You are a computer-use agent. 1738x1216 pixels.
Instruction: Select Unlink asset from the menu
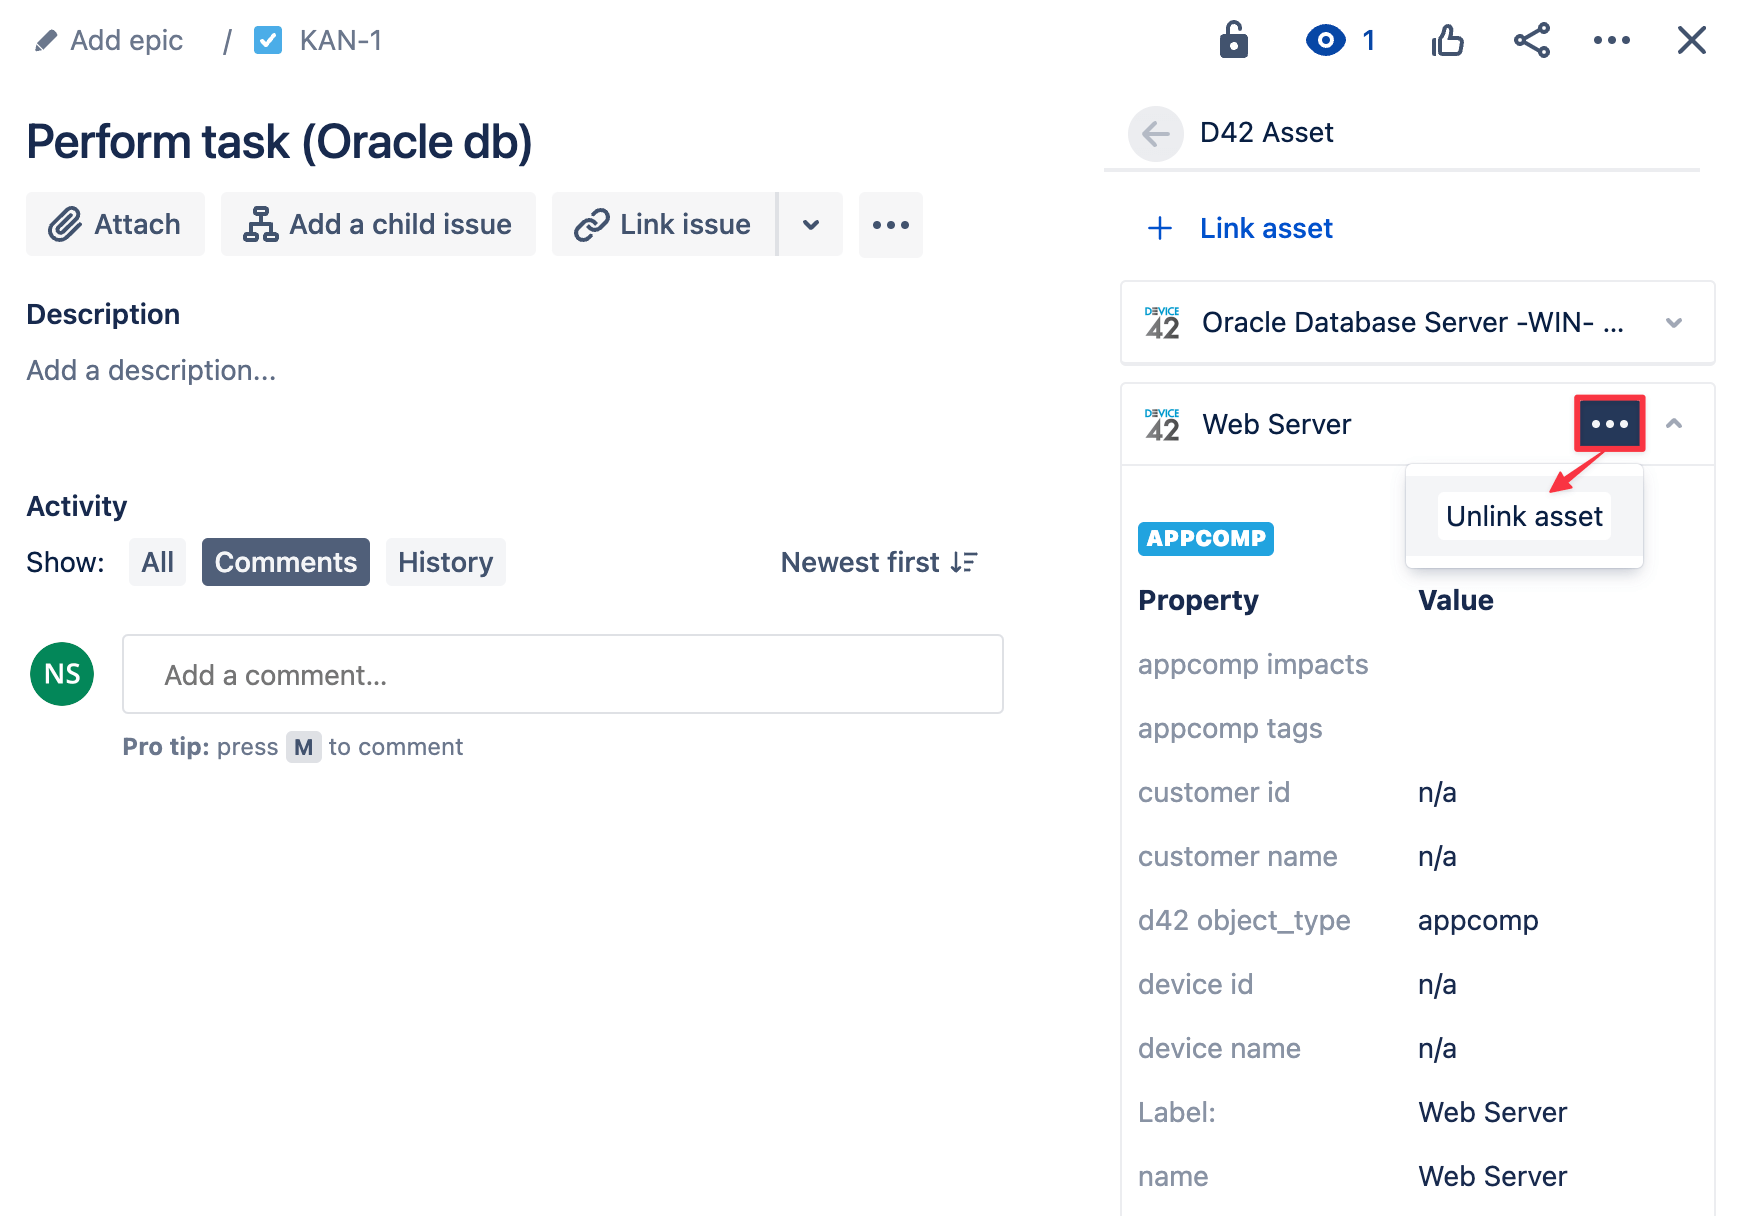[1523, 516]
